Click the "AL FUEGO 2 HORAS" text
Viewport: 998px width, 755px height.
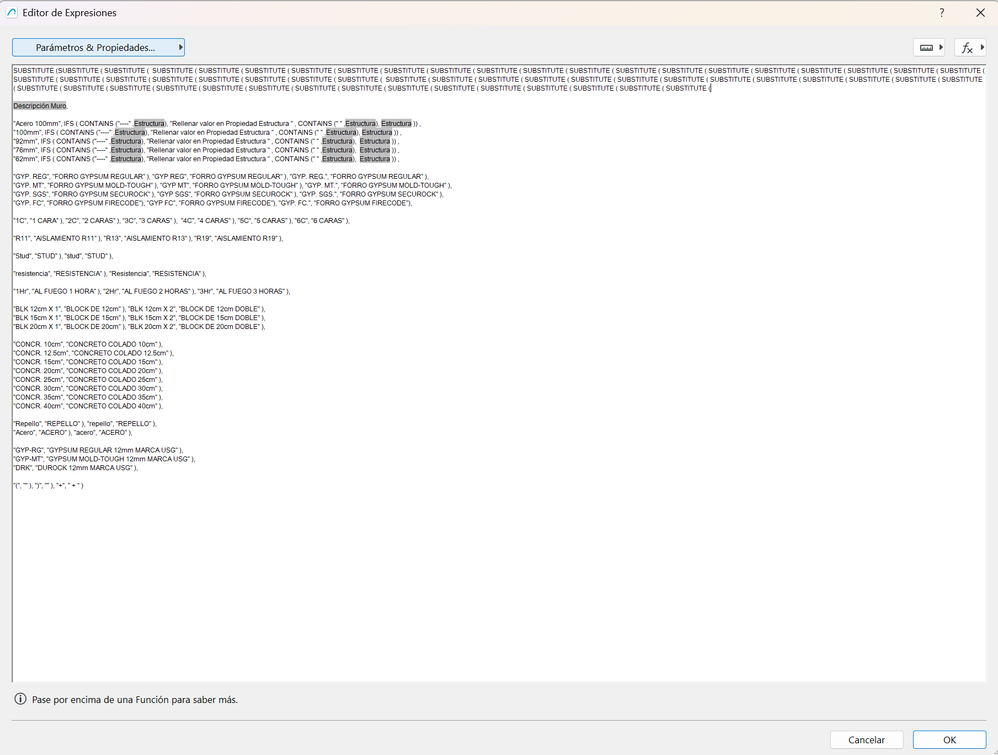coord(156,291)
